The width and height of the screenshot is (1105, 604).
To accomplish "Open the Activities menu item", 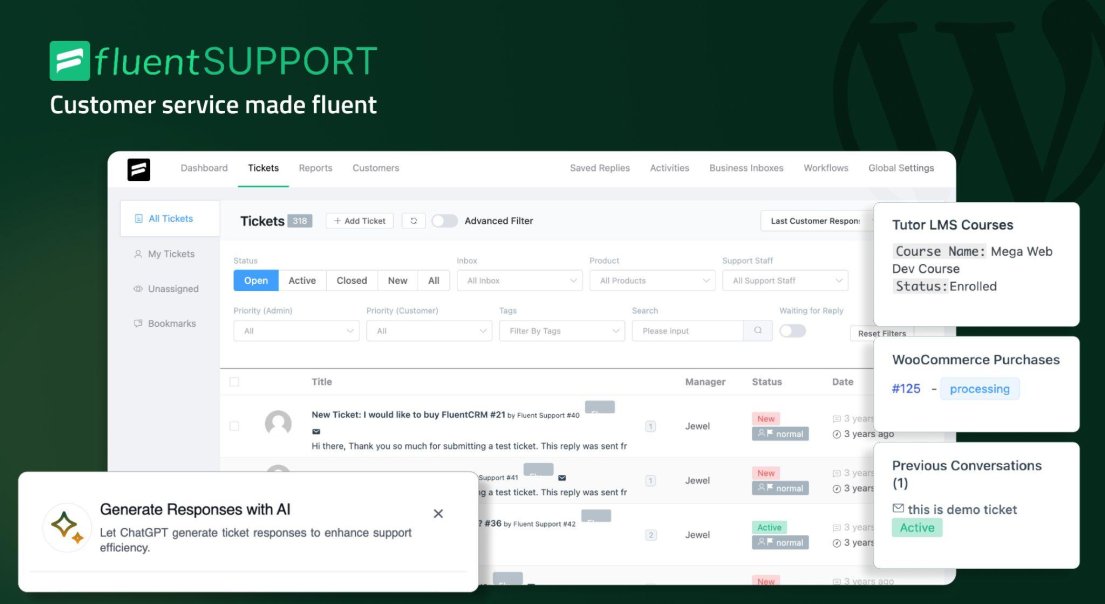I will pos(669,168).
